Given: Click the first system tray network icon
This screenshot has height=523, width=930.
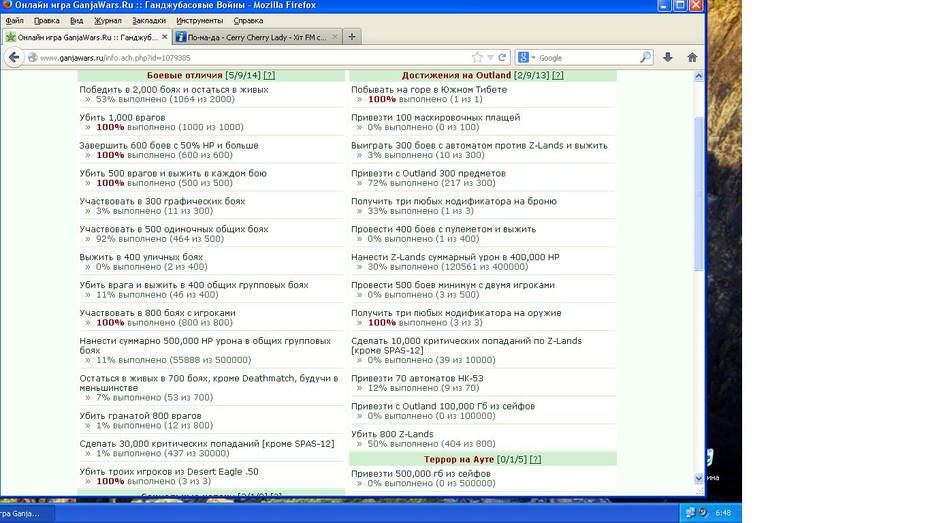Looking at the screenshot, I should (690, 513).
